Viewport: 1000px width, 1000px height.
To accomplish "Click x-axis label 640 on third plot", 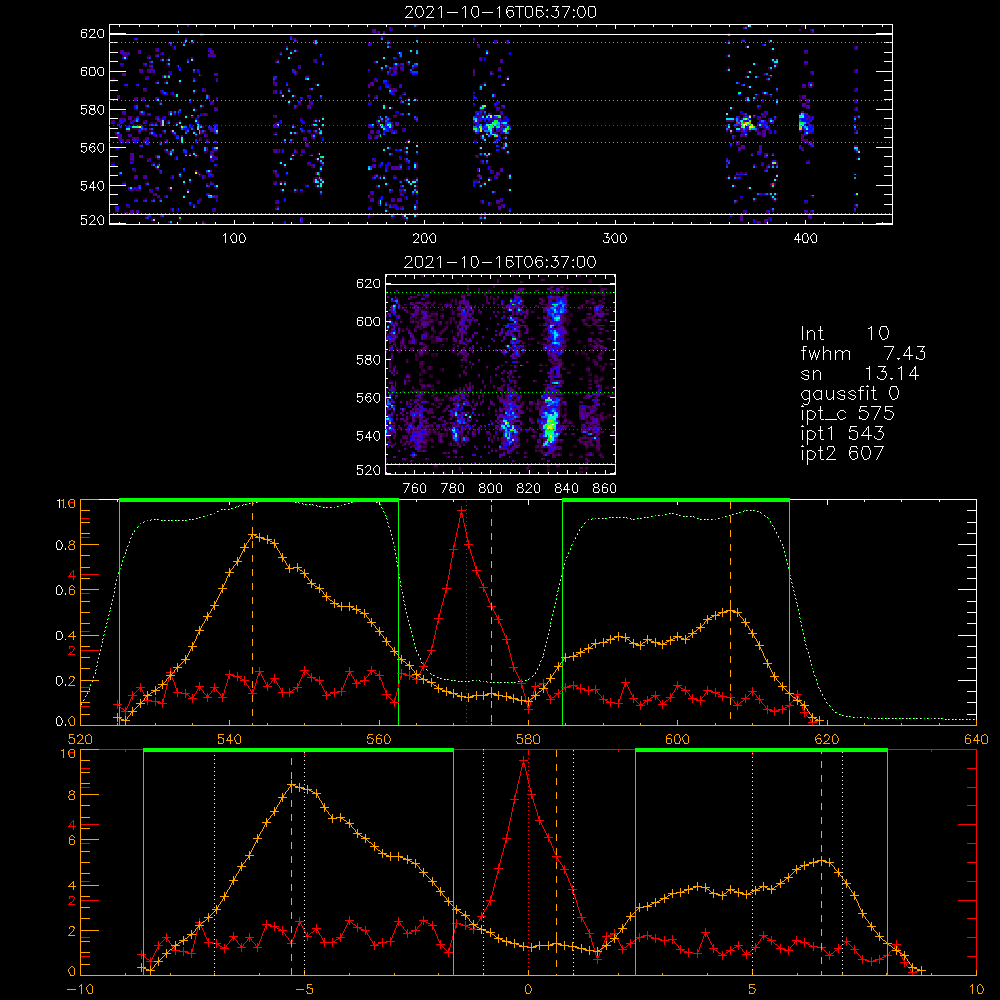I will 976,740.
